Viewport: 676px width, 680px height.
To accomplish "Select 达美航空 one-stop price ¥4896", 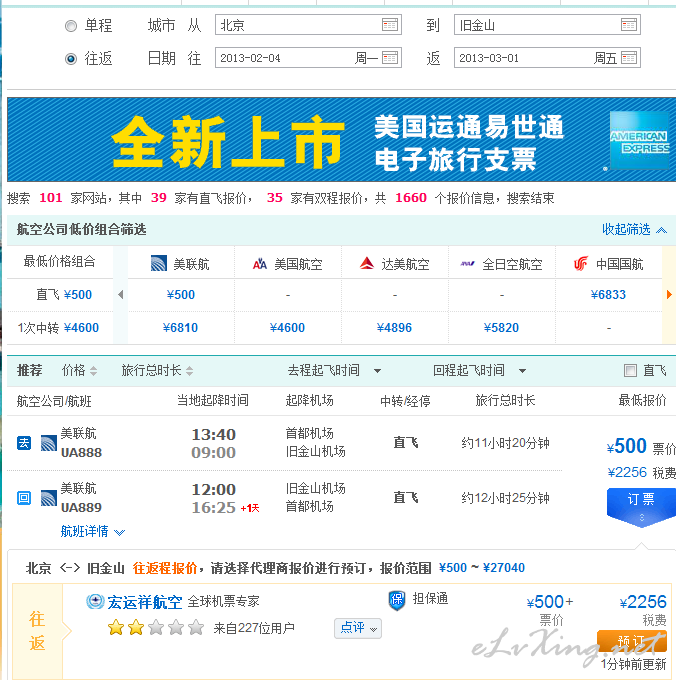I will (394, 328).
